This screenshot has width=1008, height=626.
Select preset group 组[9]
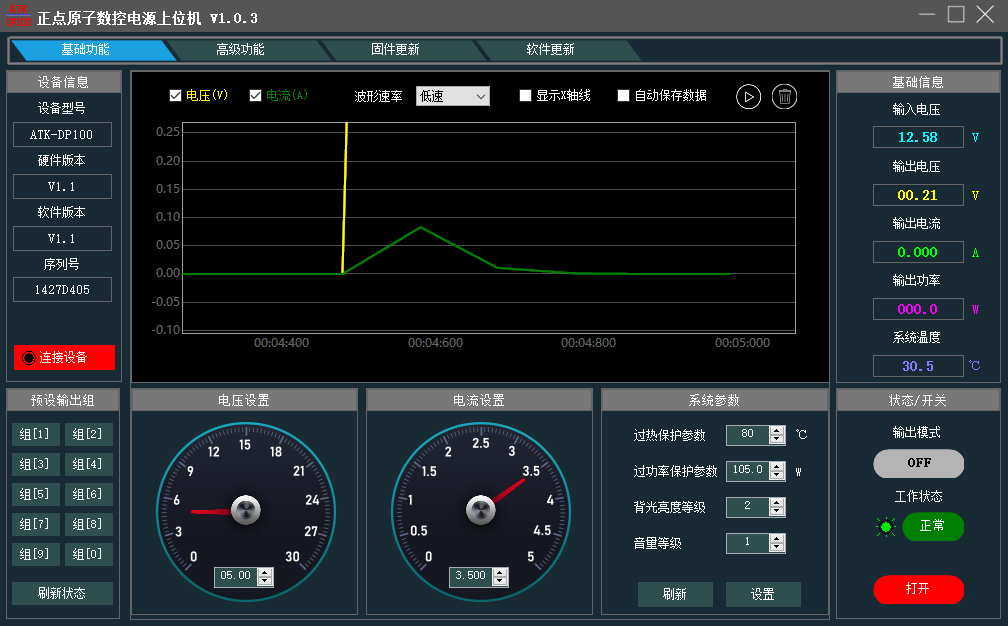point(35,554)
